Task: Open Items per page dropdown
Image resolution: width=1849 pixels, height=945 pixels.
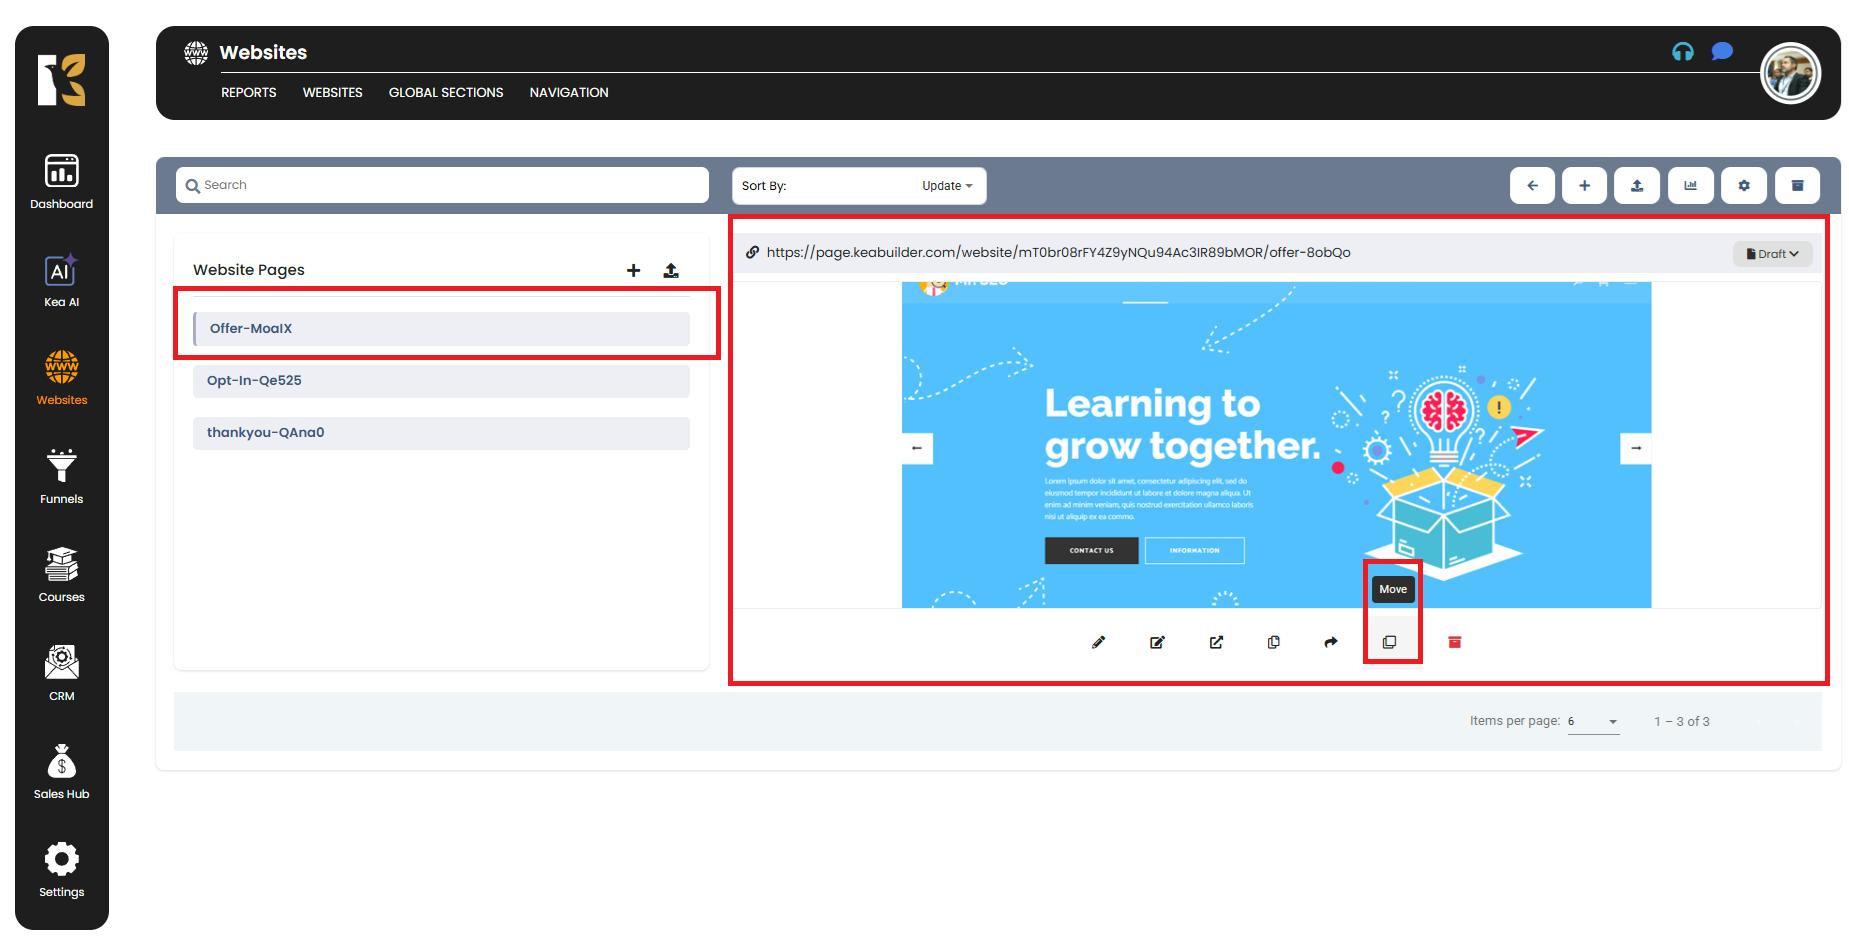Action: [1593, 722]
